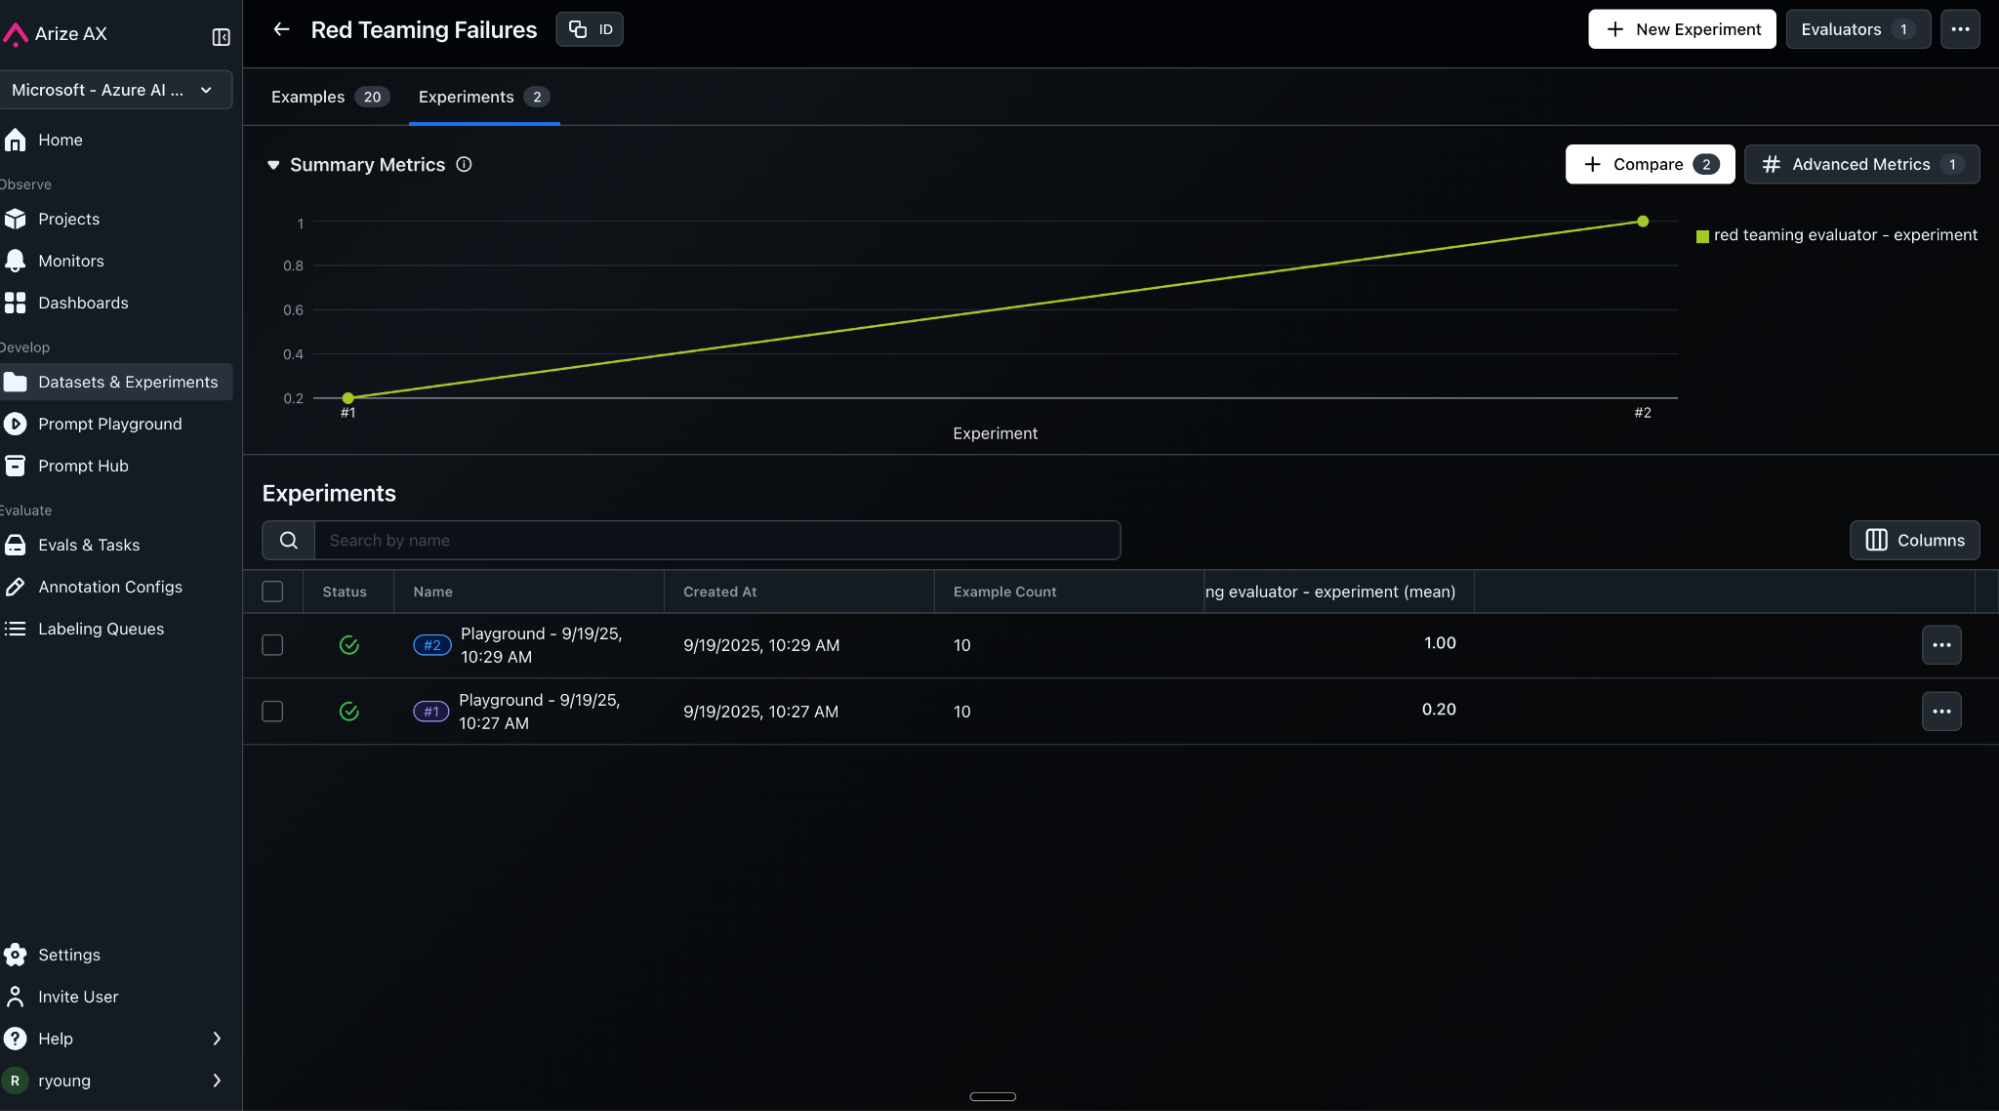The height and width of the screenshot is (1111, 1999).
Task: Check the experiment #2 row checkbox
Action: coord(272,645)
